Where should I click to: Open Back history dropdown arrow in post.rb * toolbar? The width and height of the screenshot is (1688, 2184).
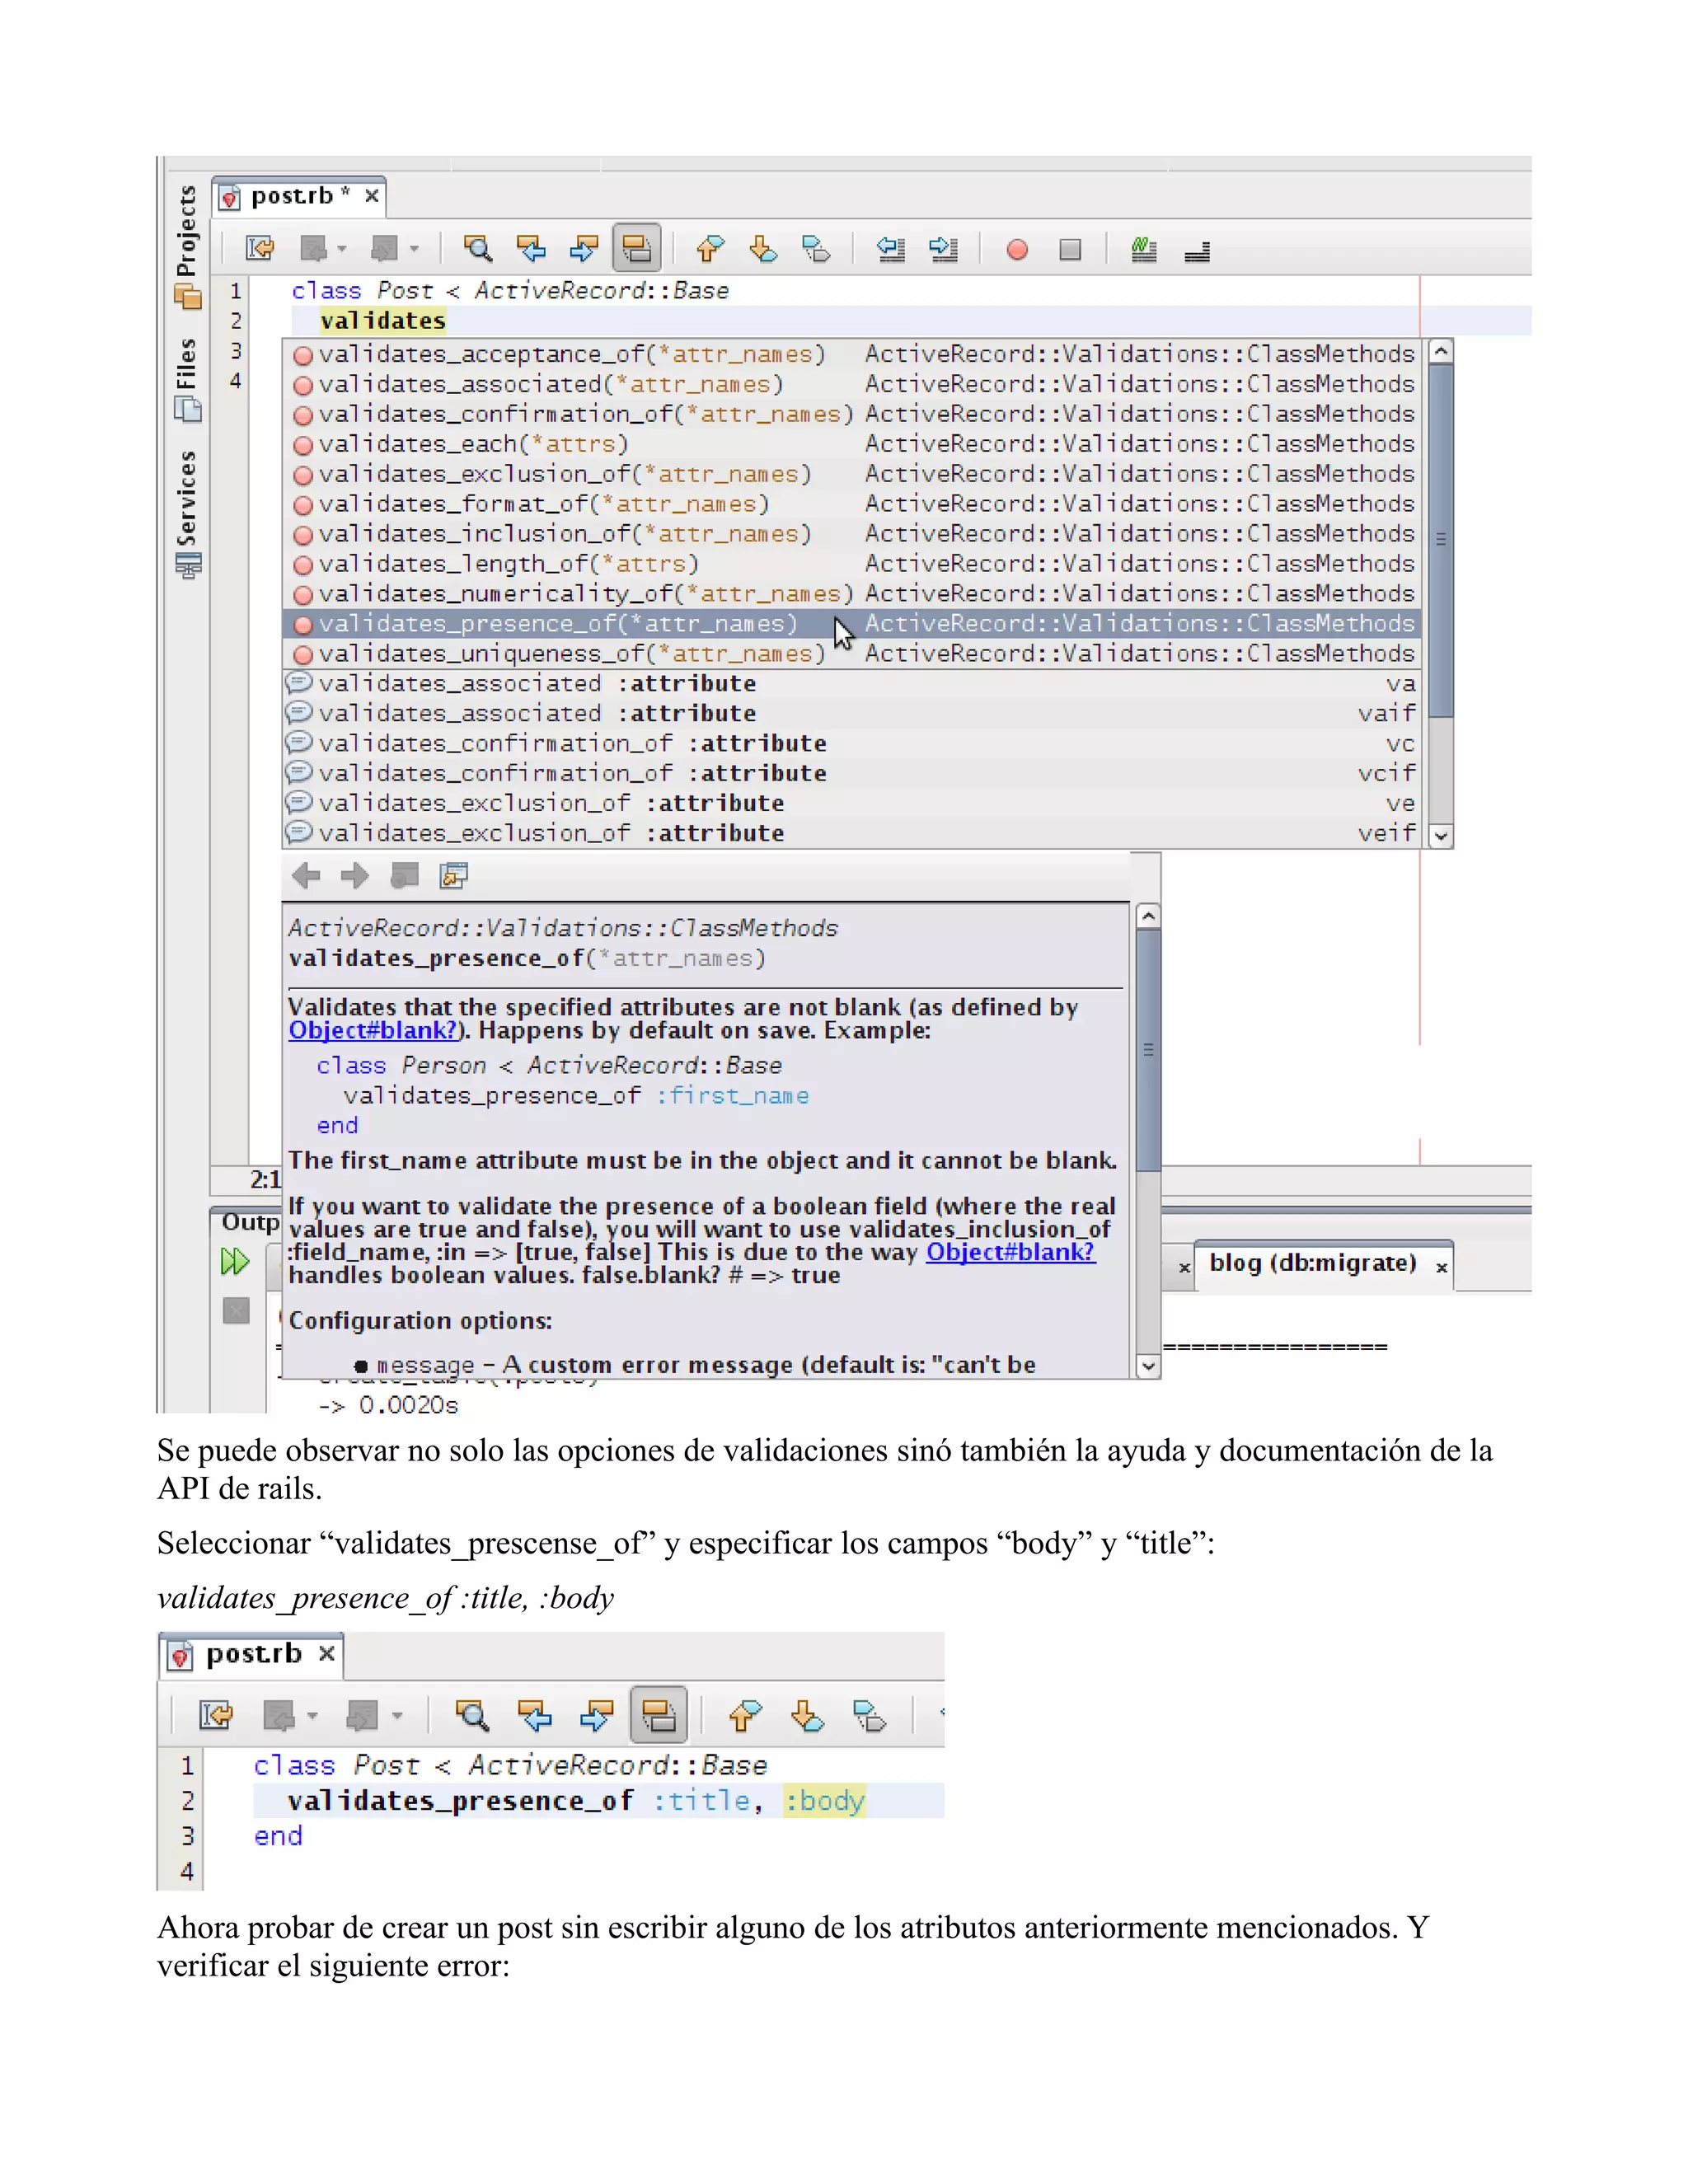click(342, 249)
